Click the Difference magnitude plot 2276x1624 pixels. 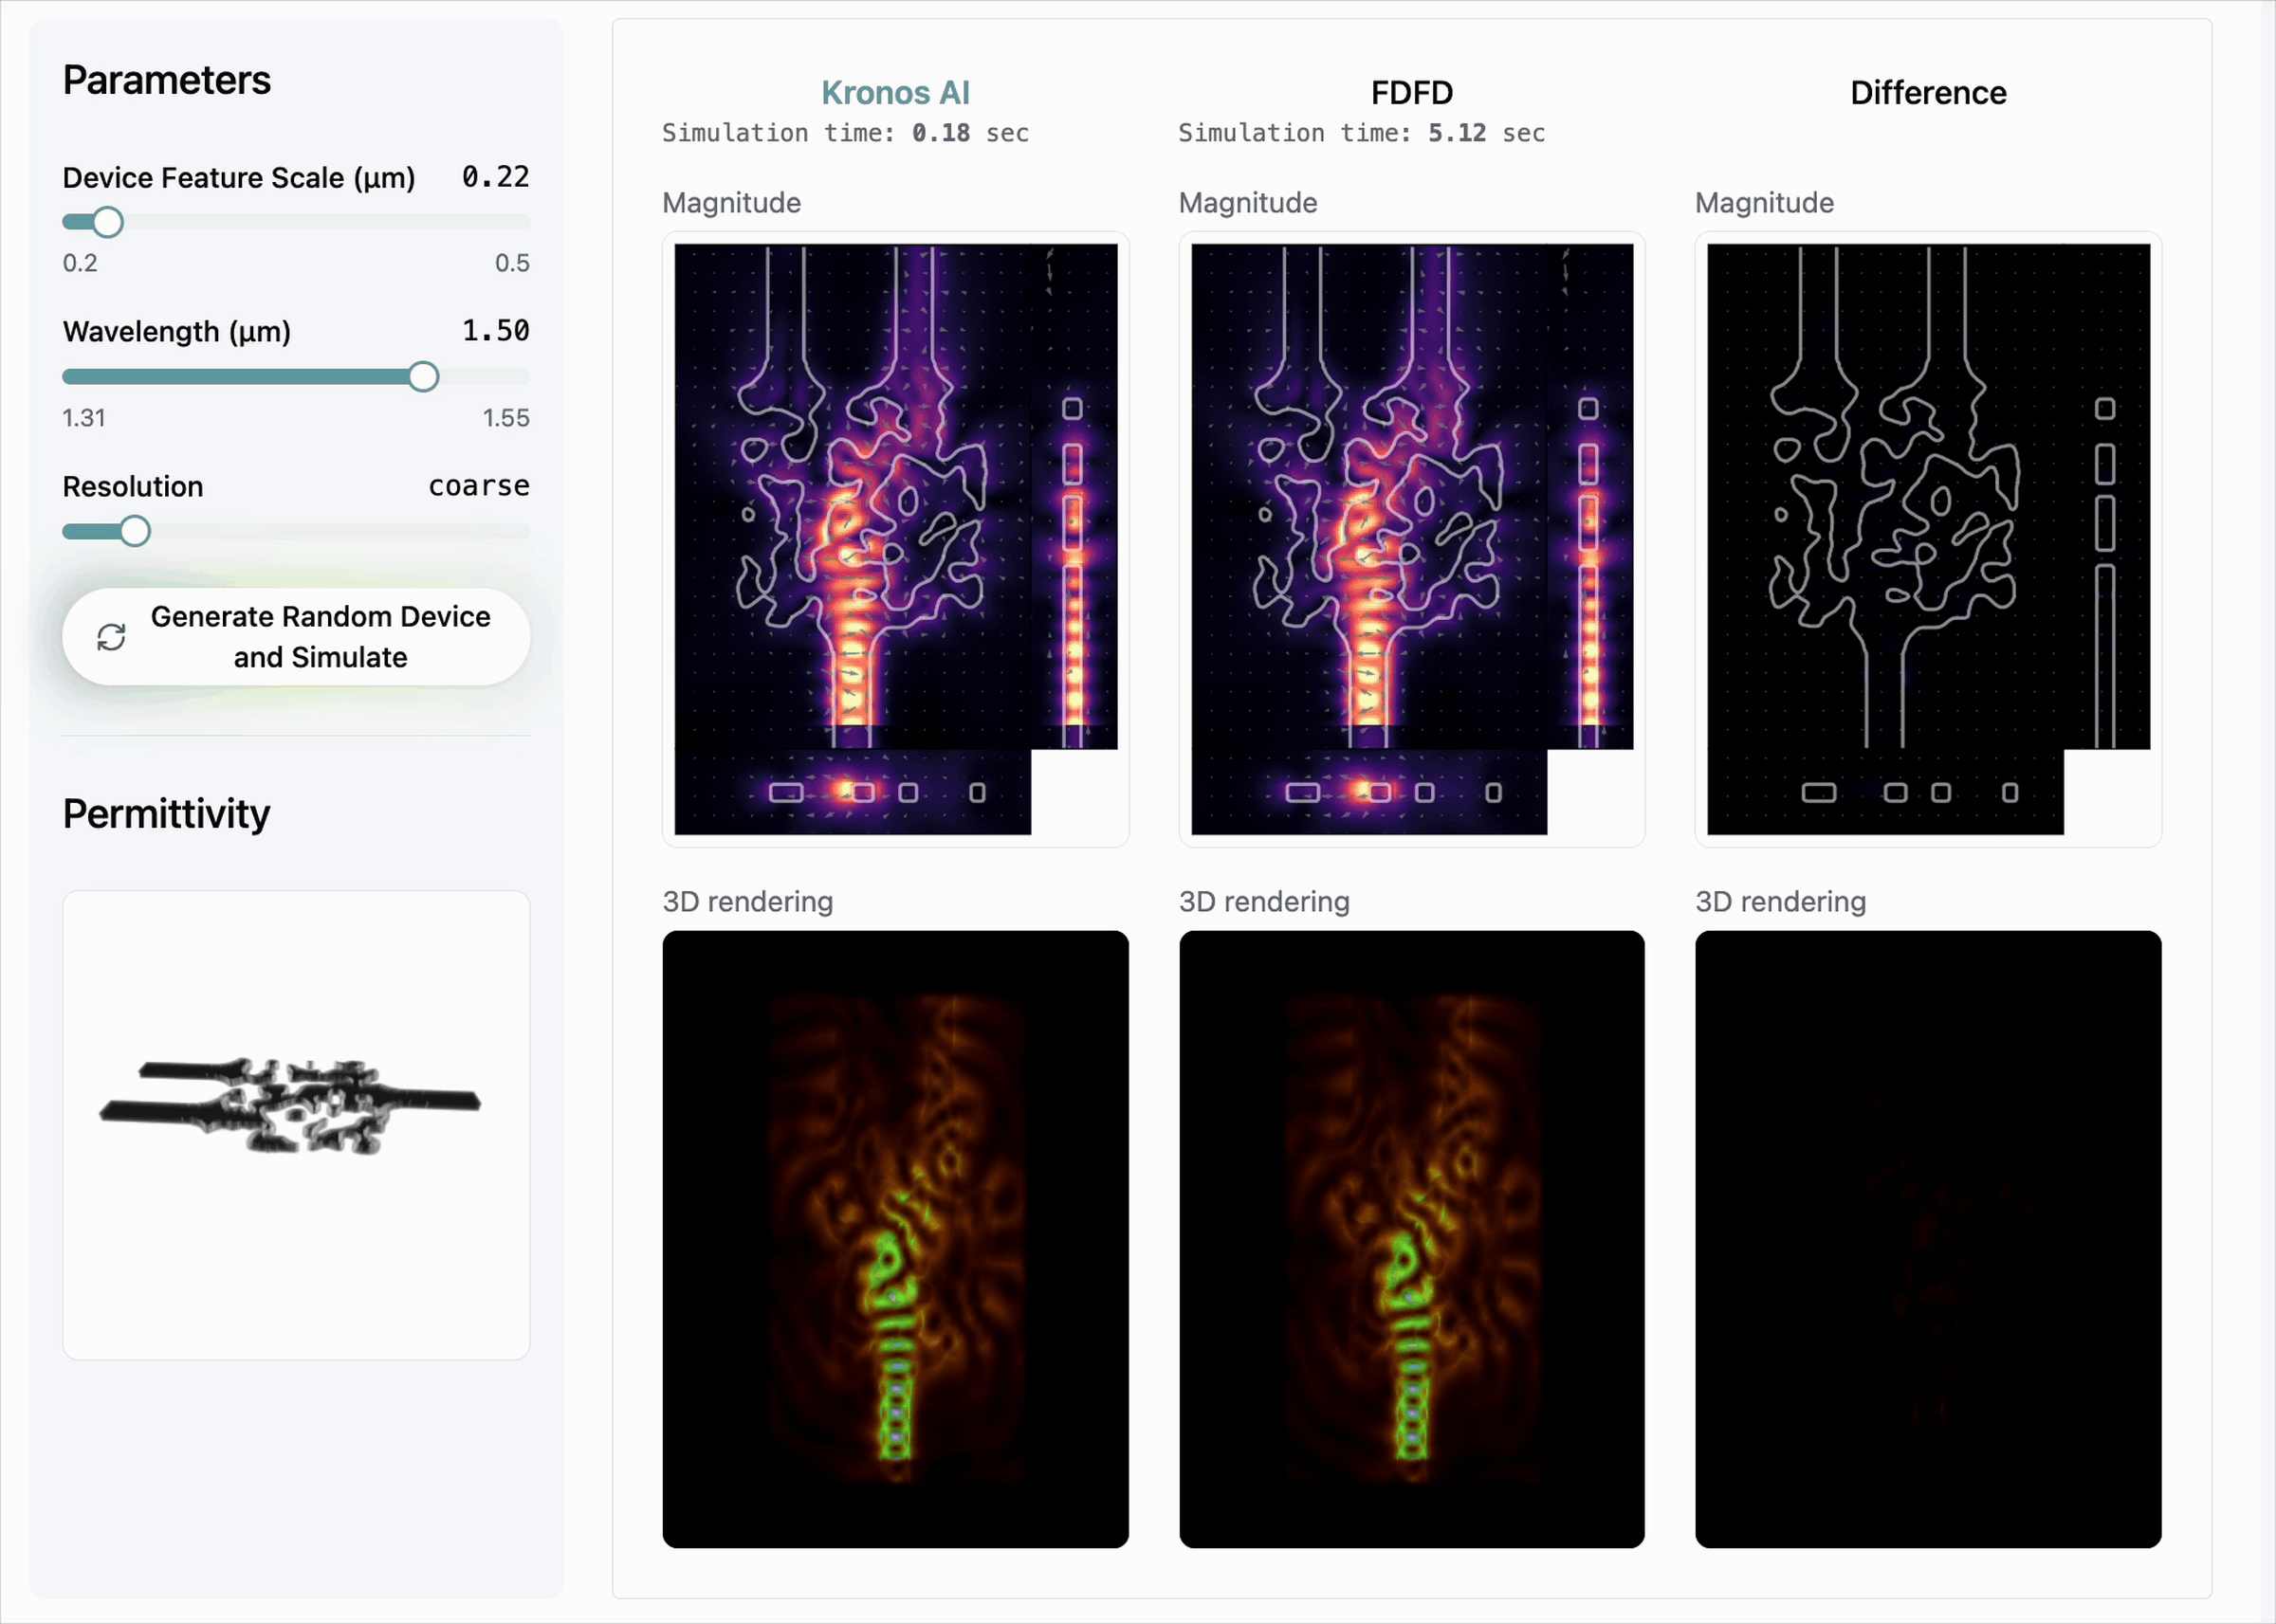[x=1927, y=539]
